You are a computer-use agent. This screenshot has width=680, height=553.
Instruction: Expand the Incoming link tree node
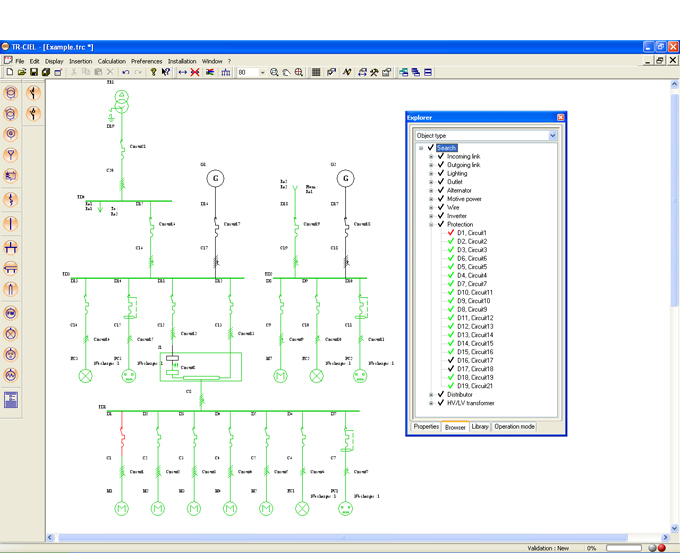431,157
